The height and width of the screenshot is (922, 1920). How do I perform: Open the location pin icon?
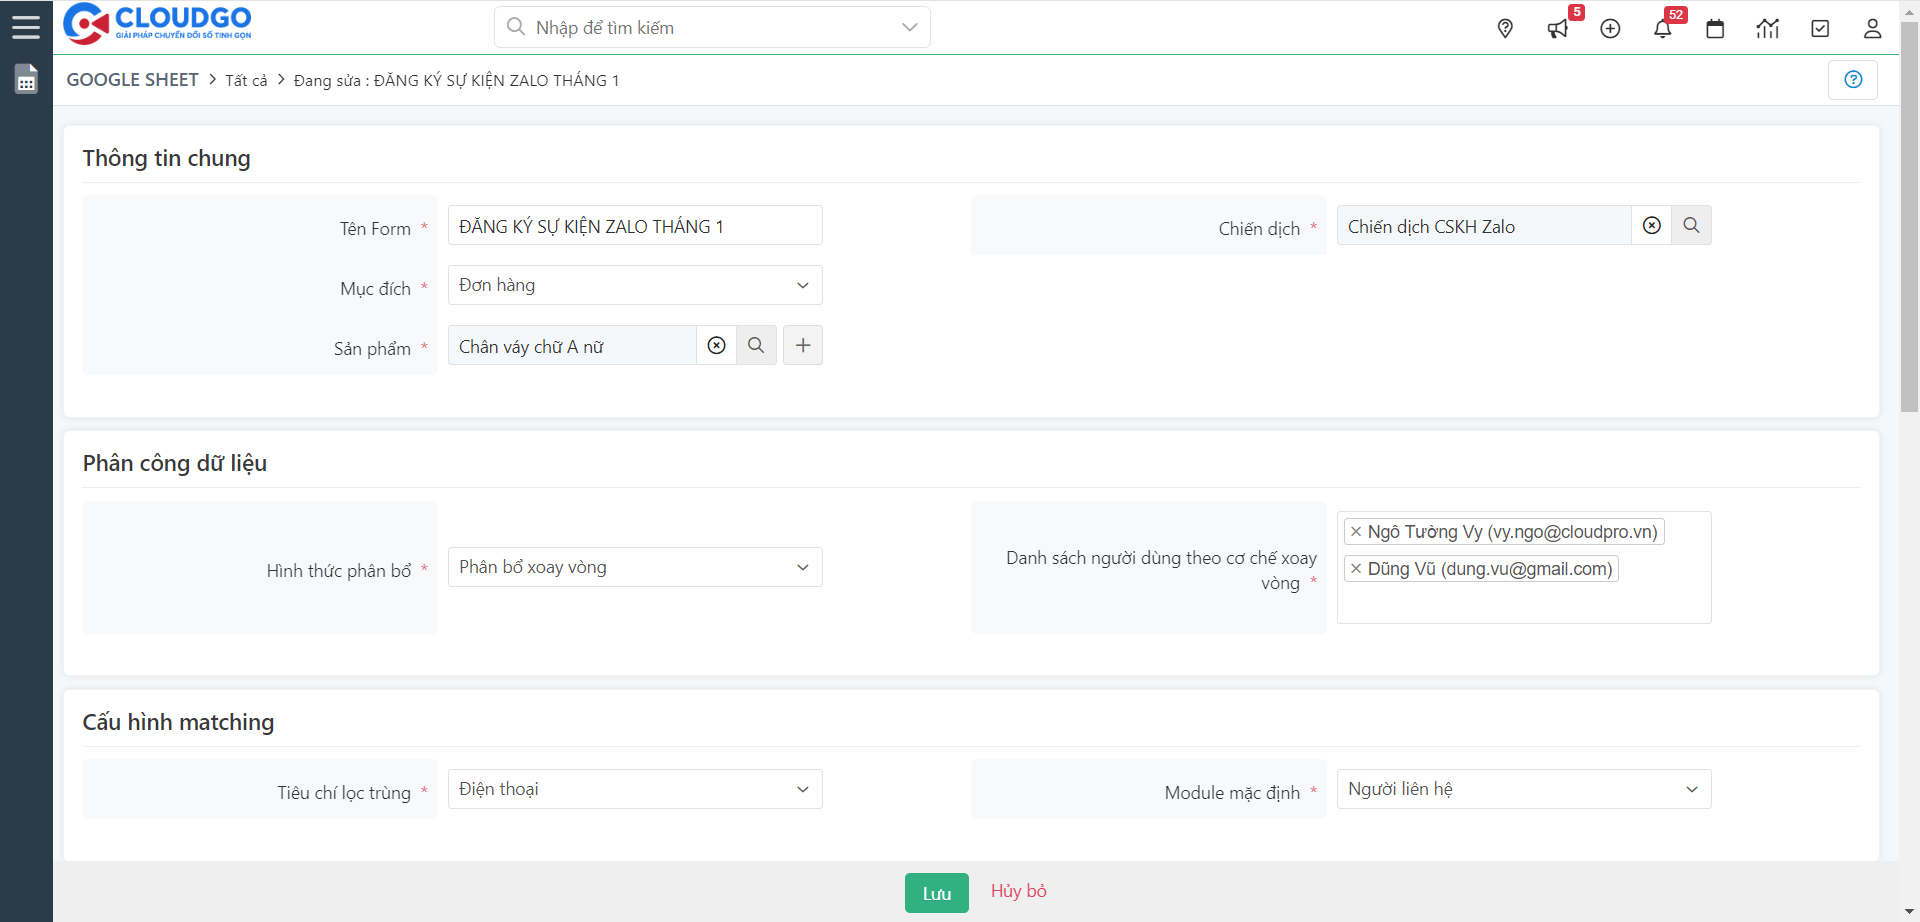click(1505, 29)
